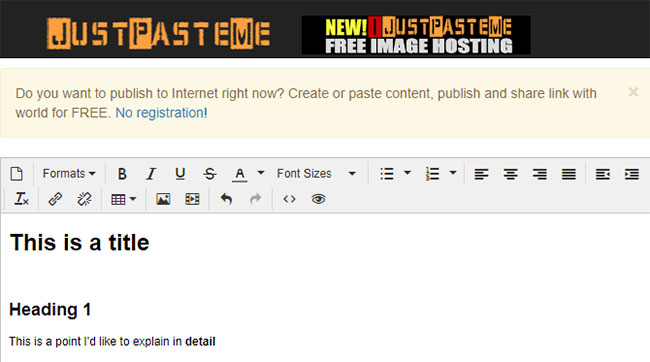This screenshot has width=650, height=362.
Task: Toggle strikethrough formatting
Action: click(x=210, y=174)
